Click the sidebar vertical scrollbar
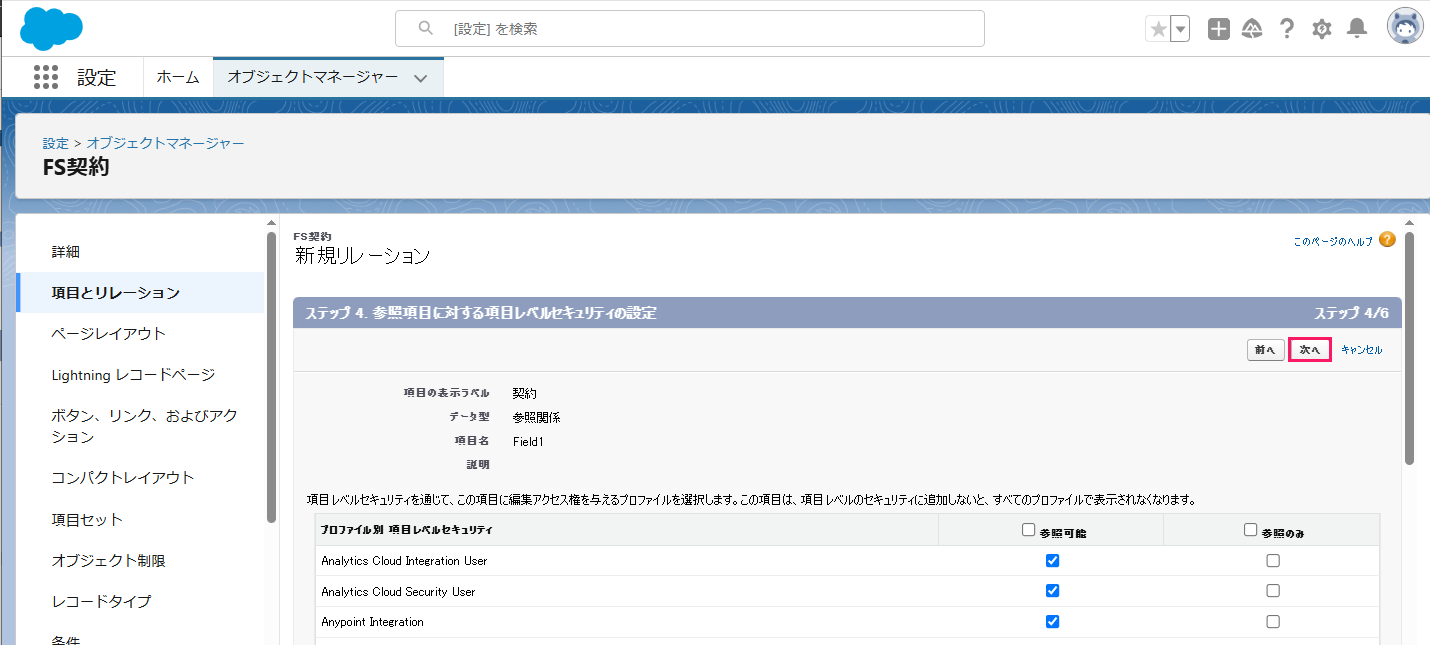1430x645 pixels. [271, 377]
